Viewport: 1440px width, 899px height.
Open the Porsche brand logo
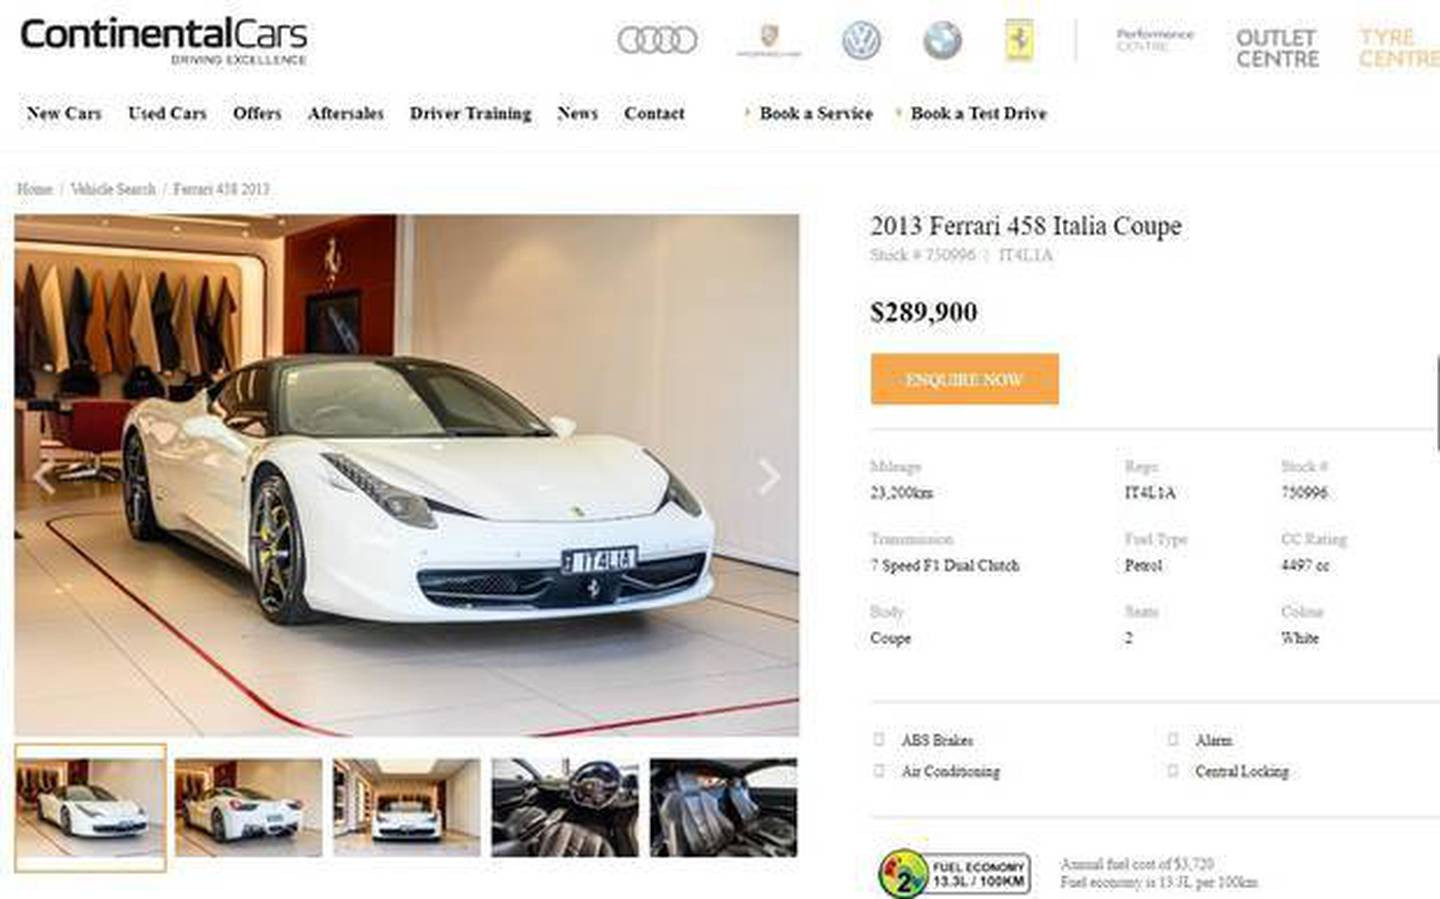pyautogui.click(x=769, y=41)
